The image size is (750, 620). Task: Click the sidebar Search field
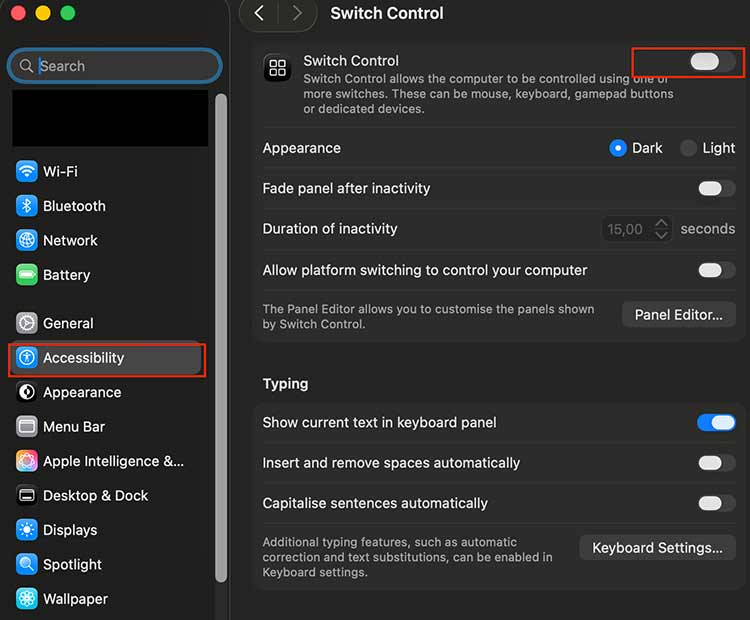tap(114, 66)
